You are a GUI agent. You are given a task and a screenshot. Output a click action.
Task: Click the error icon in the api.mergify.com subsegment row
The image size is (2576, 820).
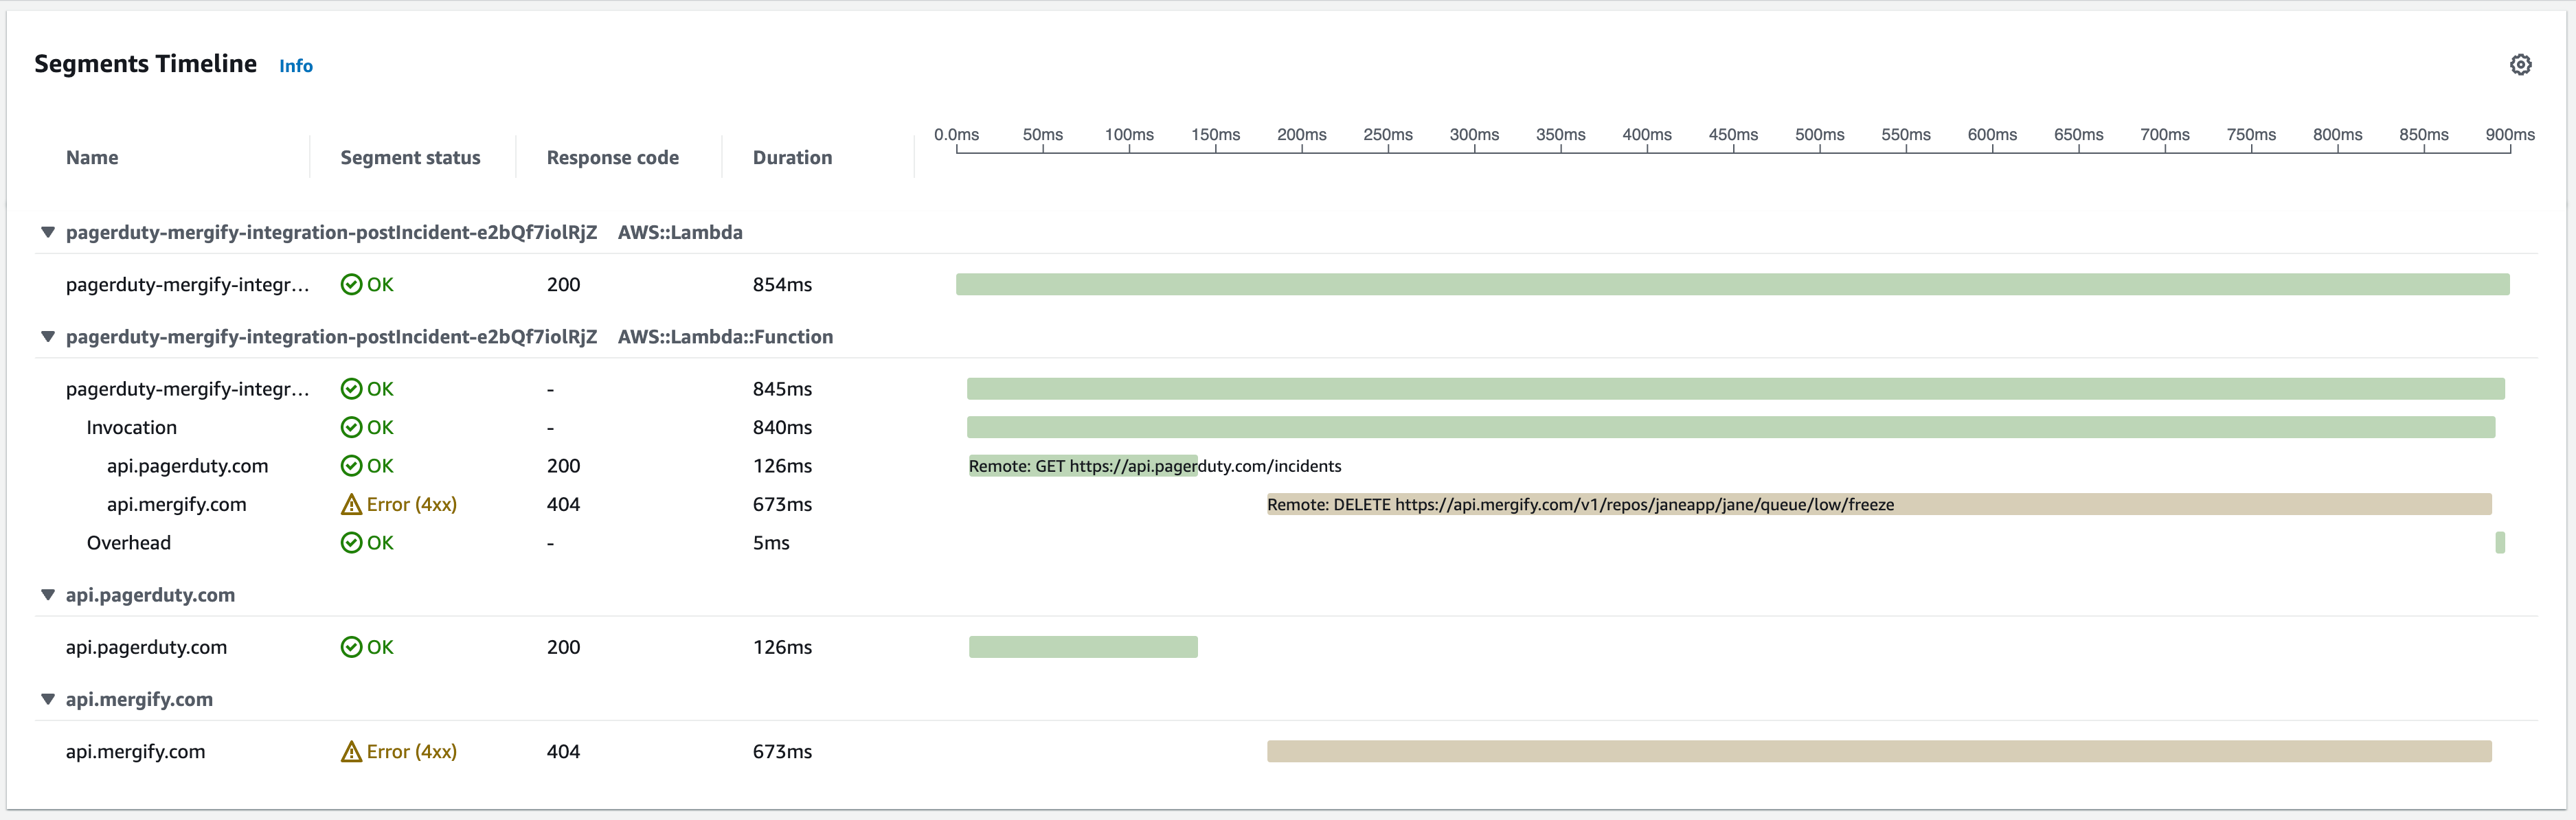(351, 505)
